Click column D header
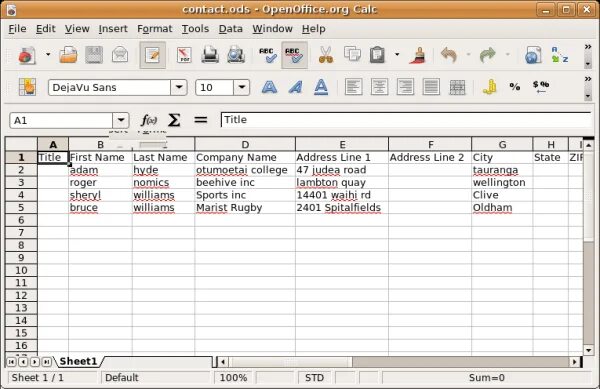Image resolution: width=600 pixels, height=389 pixels. tap(245, 145)
